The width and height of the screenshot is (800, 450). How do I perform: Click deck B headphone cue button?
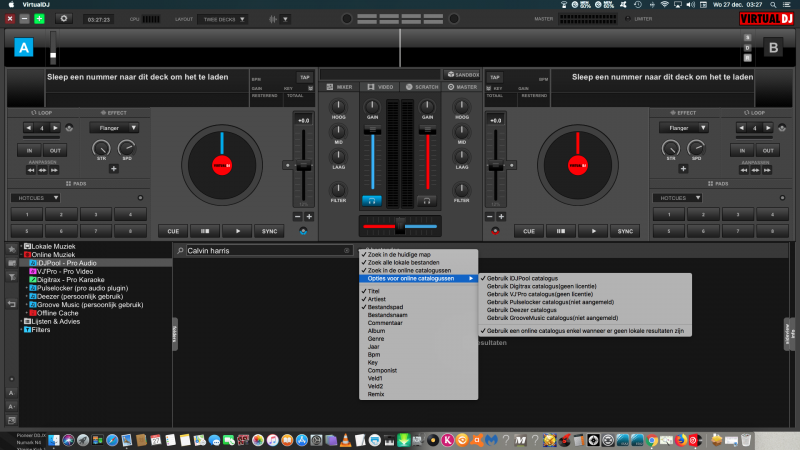pyautogui.click(x=427, y=201)
